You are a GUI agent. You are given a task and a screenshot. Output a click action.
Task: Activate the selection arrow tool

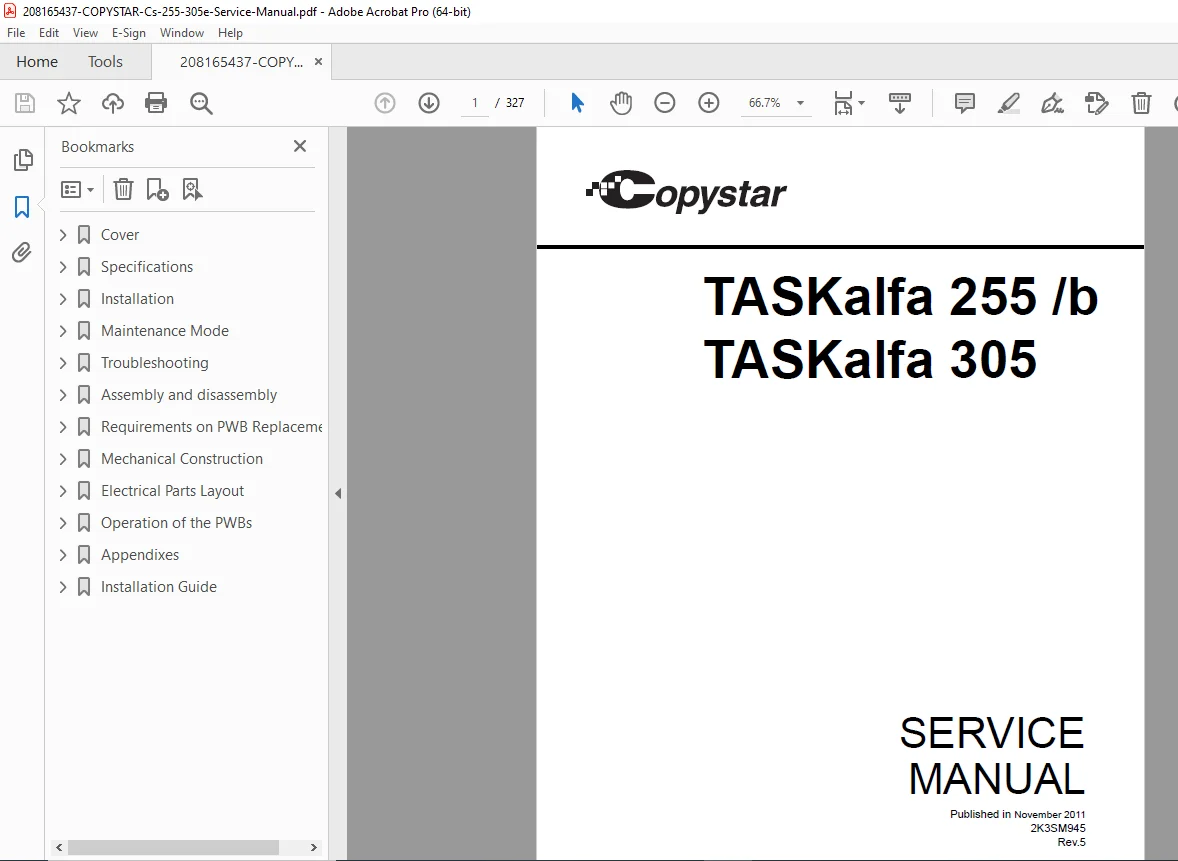pyautogui.click(x=577, y=103)
